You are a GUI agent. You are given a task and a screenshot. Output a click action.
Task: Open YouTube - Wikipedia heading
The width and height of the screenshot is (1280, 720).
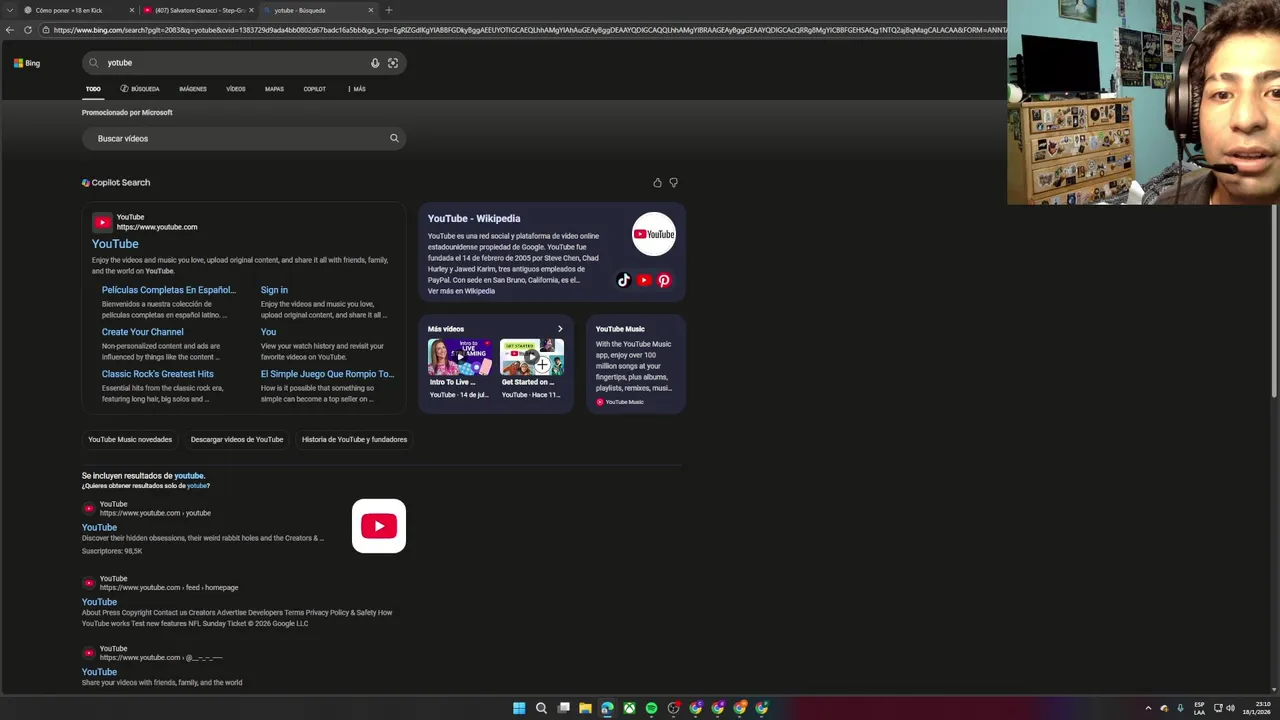point(474,219)
